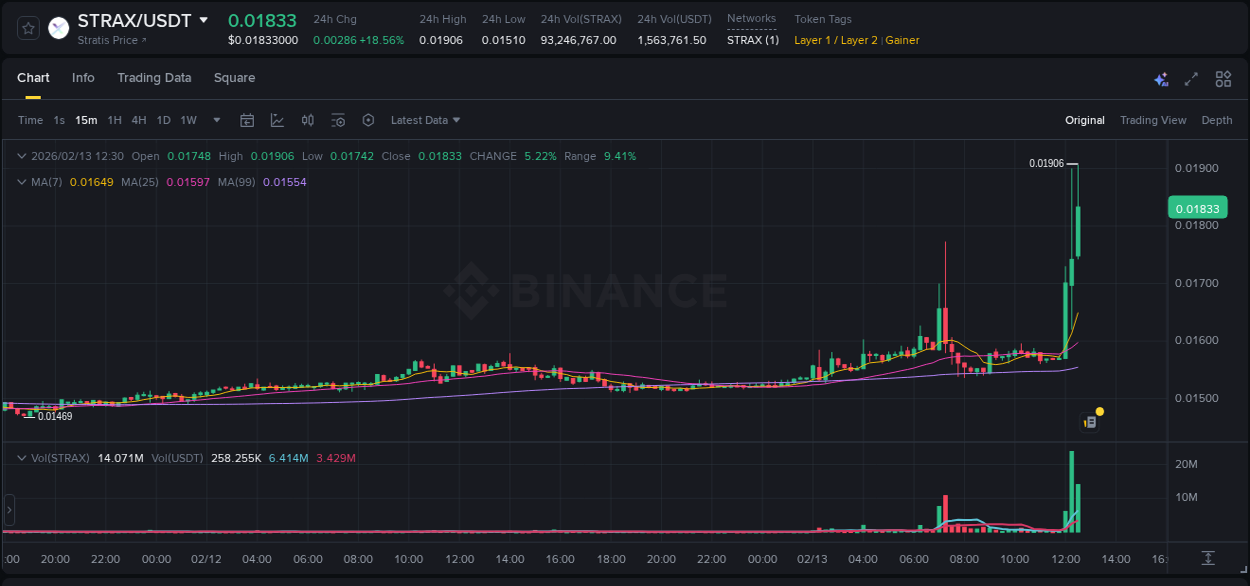Open the Stratis Price external link
This screenshot has height=586, width=1250.
coord(110,40)
